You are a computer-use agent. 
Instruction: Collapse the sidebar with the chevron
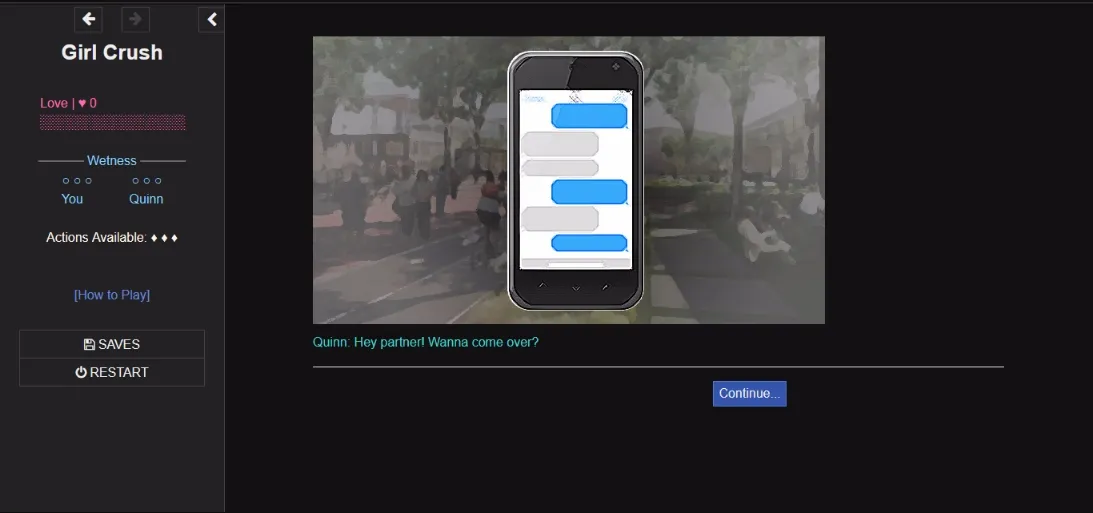click(x=211, y=19)
